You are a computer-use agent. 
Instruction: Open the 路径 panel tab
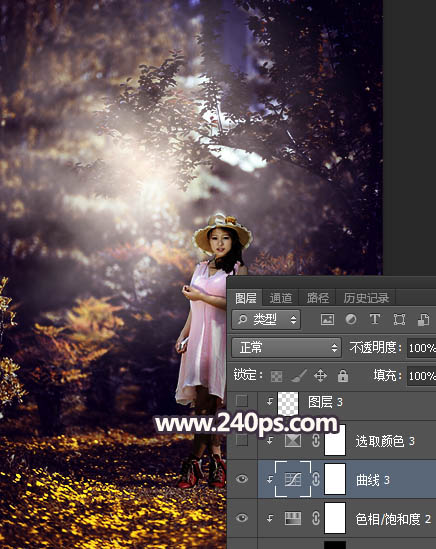click(318, 298)
